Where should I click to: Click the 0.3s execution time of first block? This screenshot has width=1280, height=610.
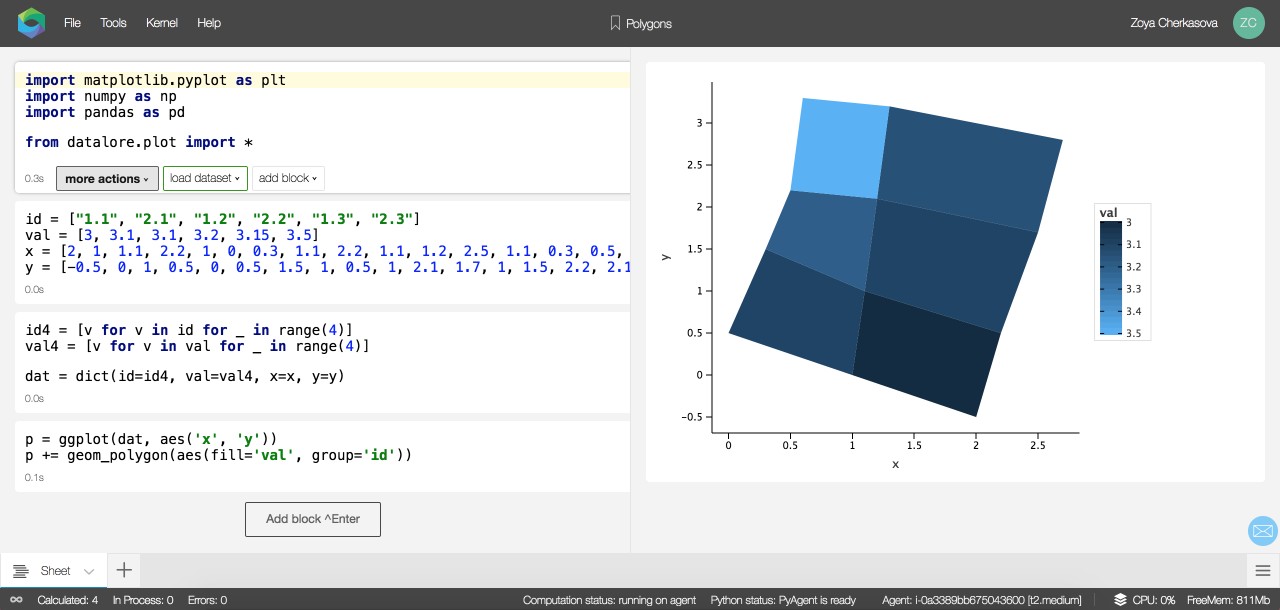click(x=34, y=179)
